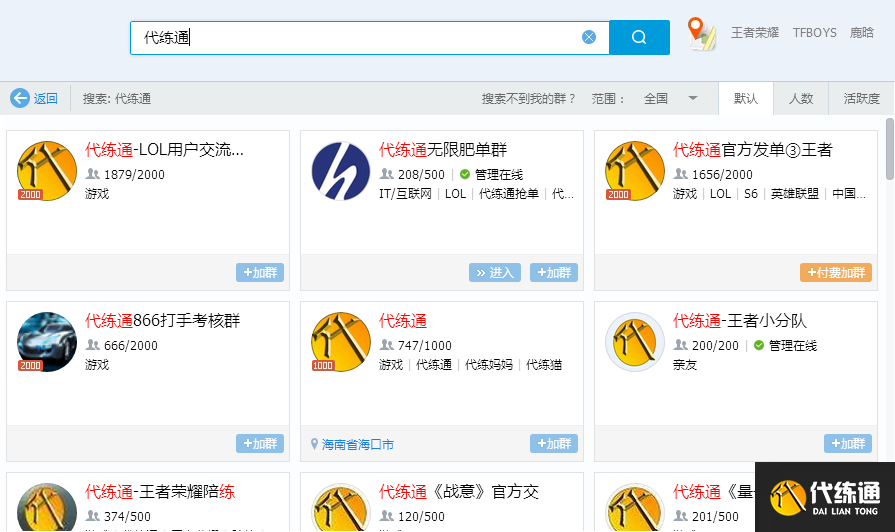
Task: Open 代练通866打手考核群 car avatar
Action: (x=47, y=342)
